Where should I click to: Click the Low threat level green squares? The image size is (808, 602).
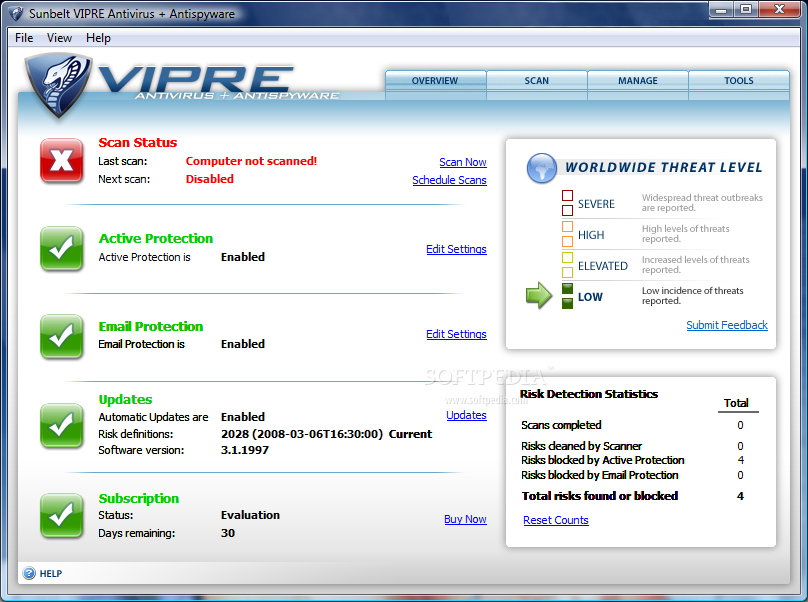[x=567, y=296]
